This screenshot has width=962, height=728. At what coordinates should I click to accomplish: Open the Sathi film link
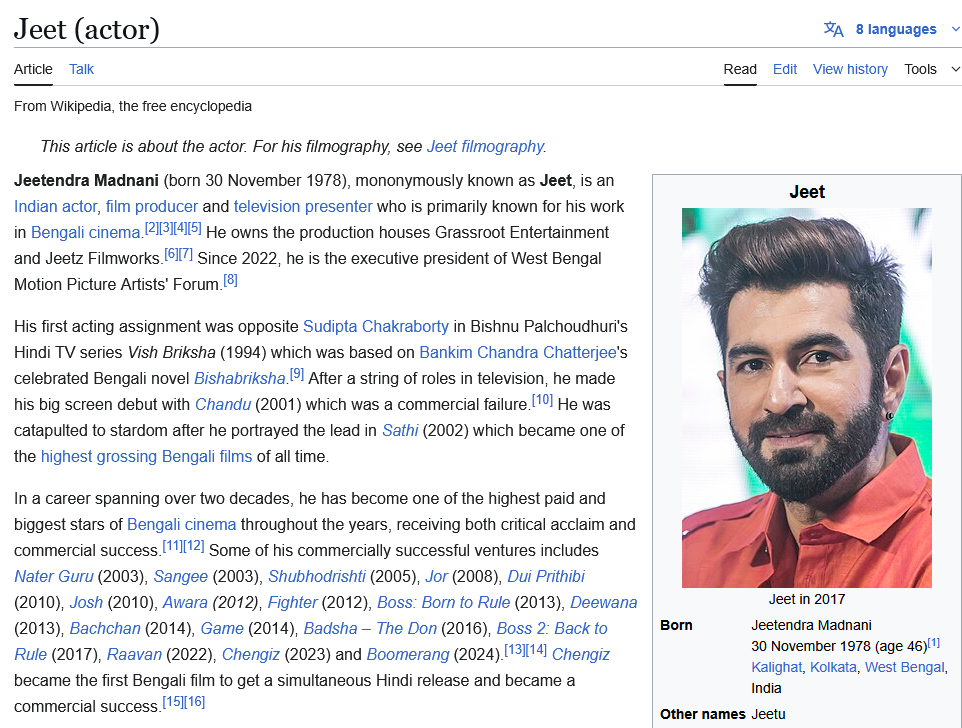click(400, 431)
